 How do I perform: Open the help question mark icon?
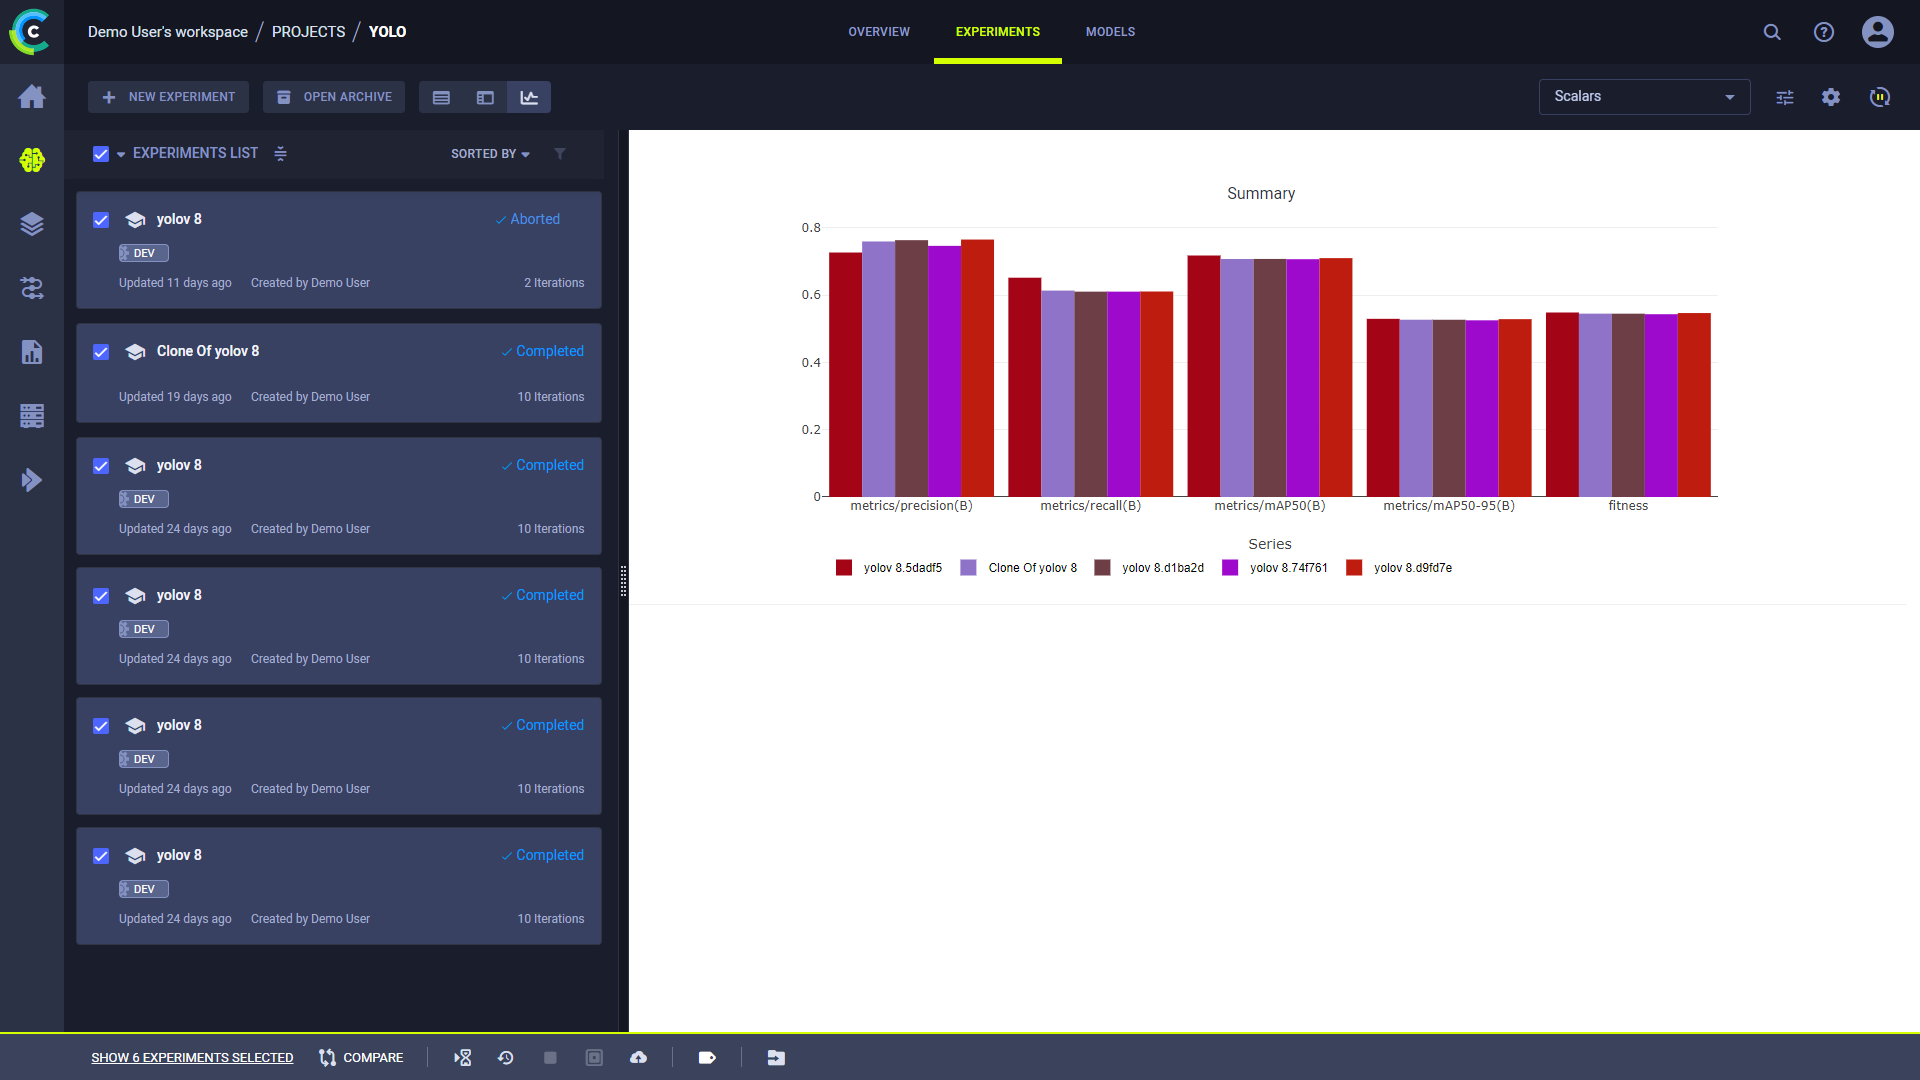pyautogui.click(x=1824, y=32)
